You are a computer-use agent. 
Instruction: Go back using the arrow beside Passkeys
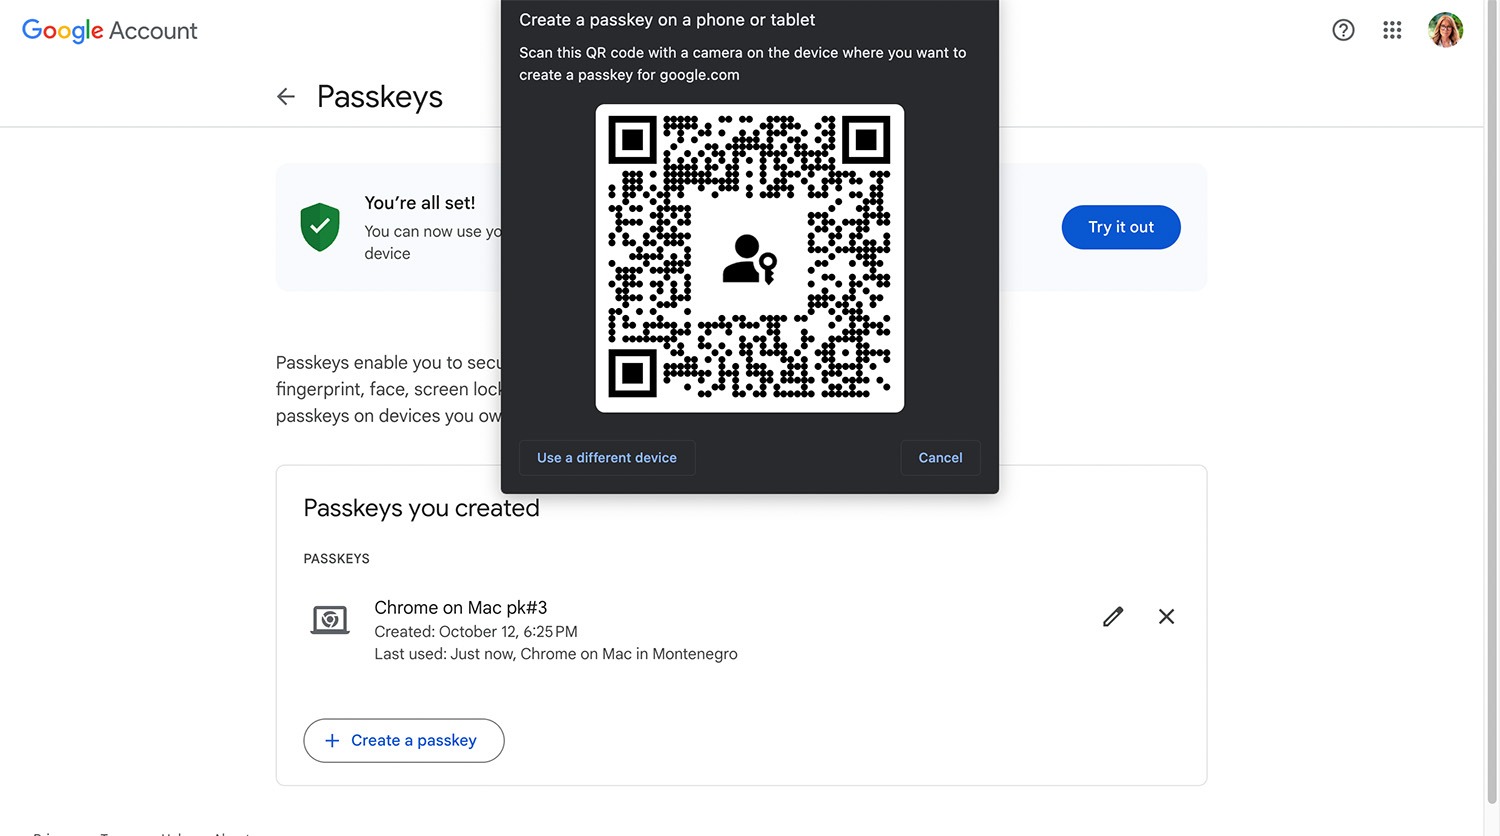(x=286, y=97)
